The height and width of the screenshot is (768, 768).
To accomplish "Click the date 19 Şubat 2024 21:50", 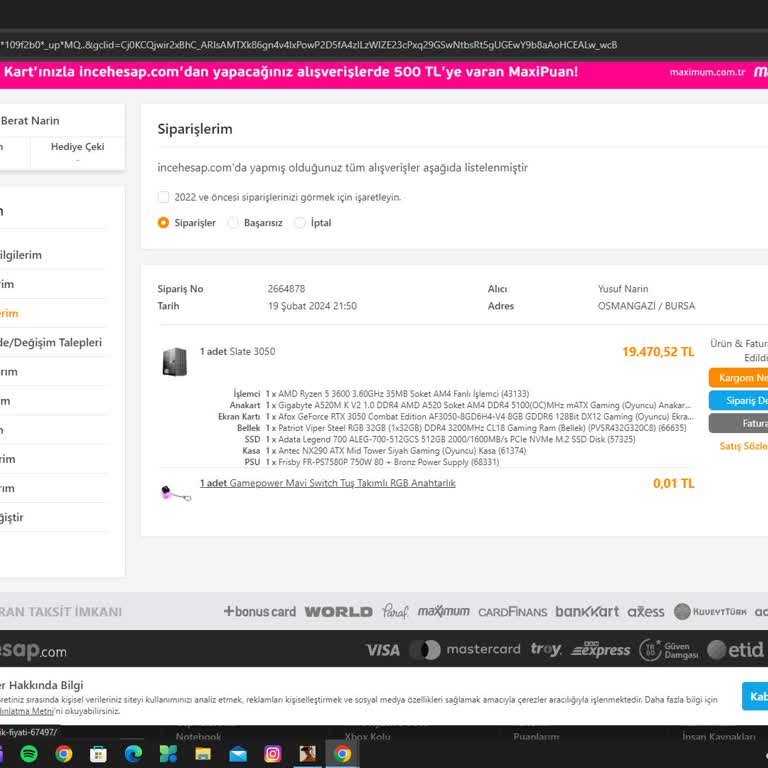I will [x=312, y=306].
